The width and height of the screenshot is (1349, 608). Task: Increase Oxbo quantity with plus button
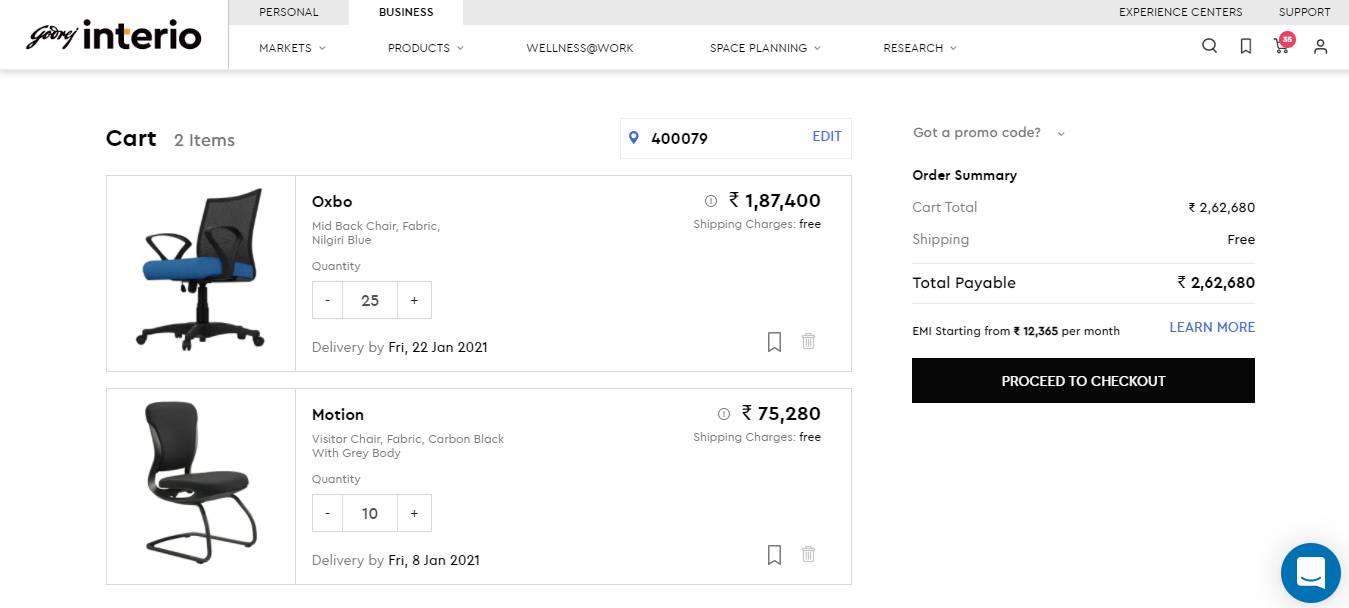[414, 300]
